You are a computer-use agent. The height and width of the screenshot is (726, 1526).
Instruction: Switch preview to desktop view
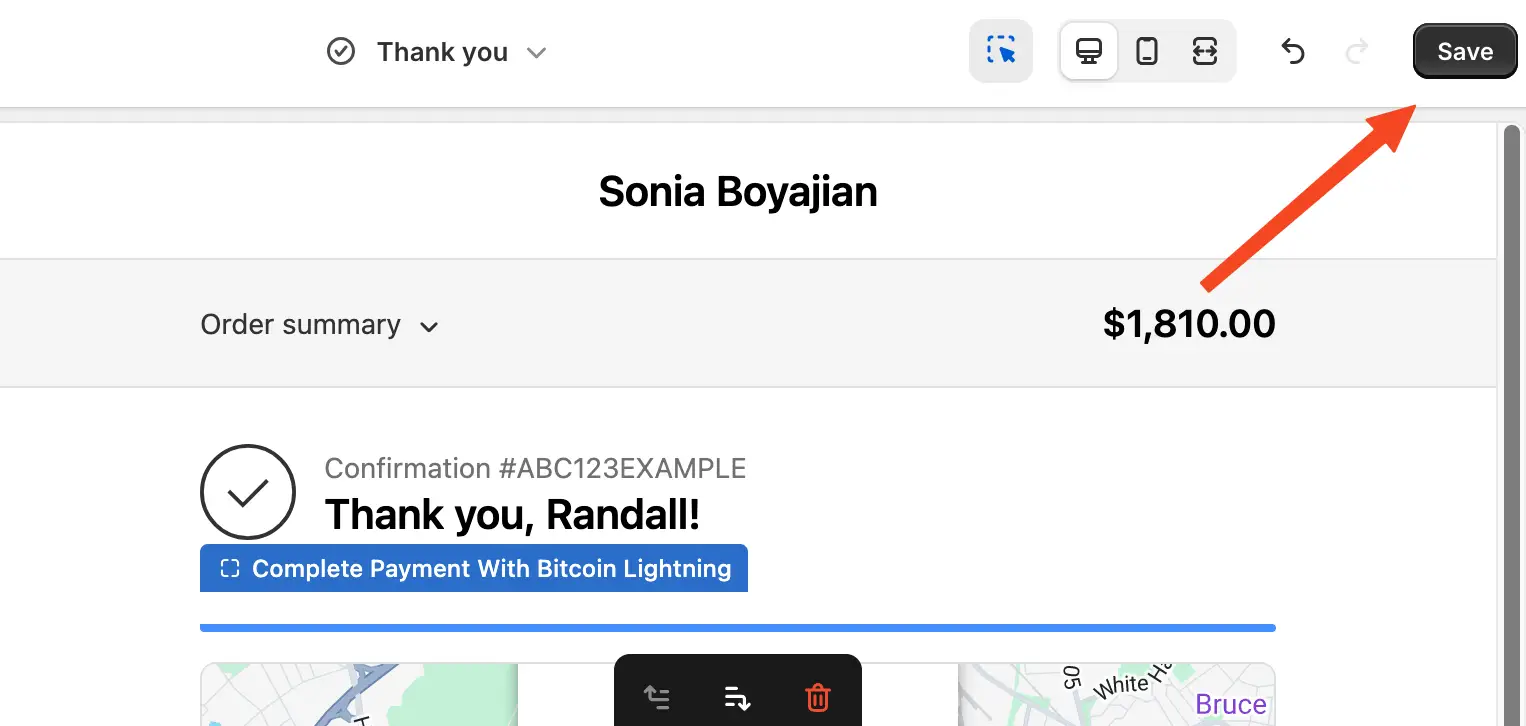pos(1088,50)
